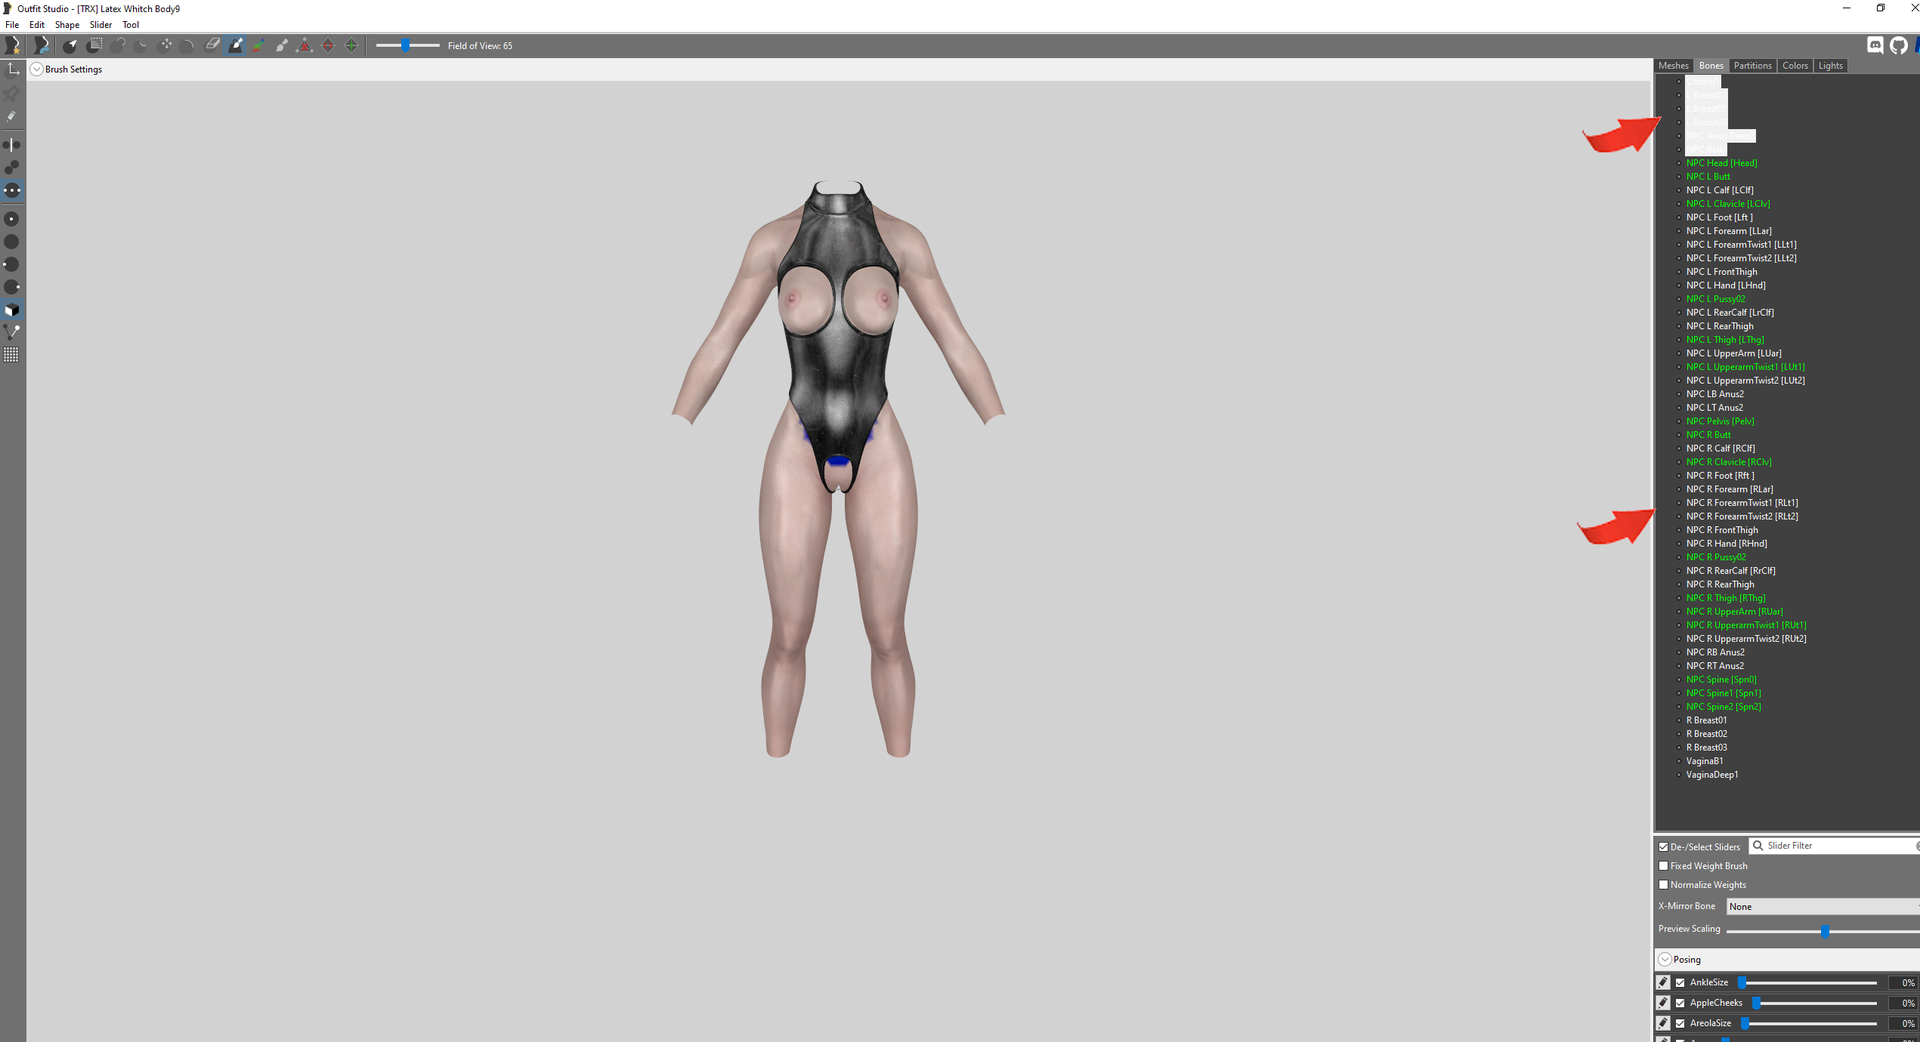Open the X-Mirror Bone dropdown
The image size is (1920, 1042).
1822,907
